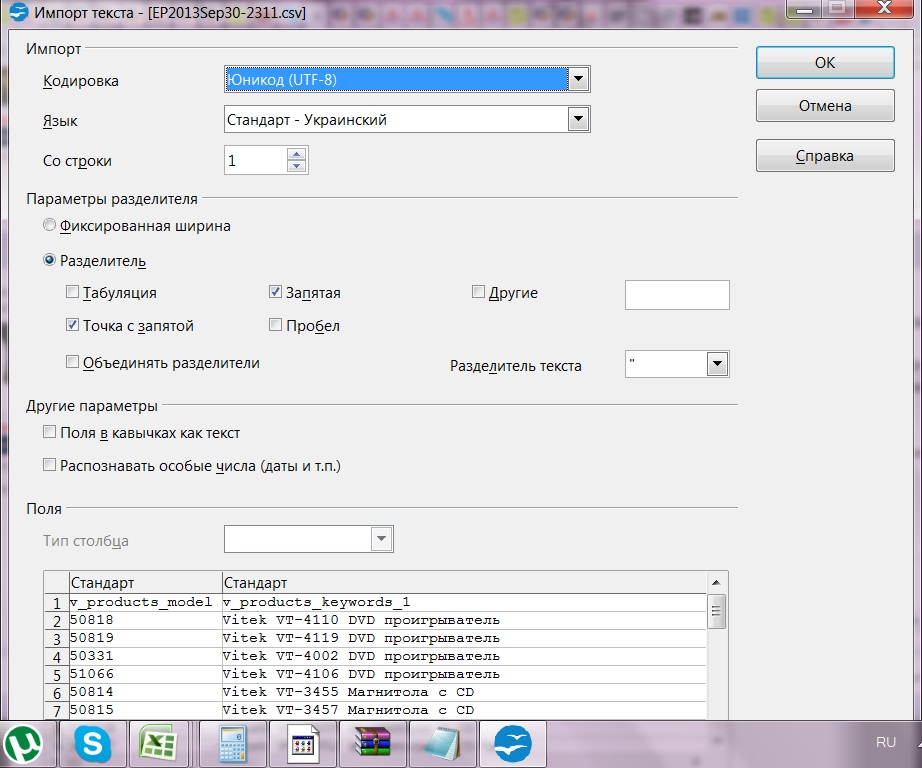Open uTorrent from the taskbar
The width and height of the screenshot is (922, 768).
(x=24, y=743)
